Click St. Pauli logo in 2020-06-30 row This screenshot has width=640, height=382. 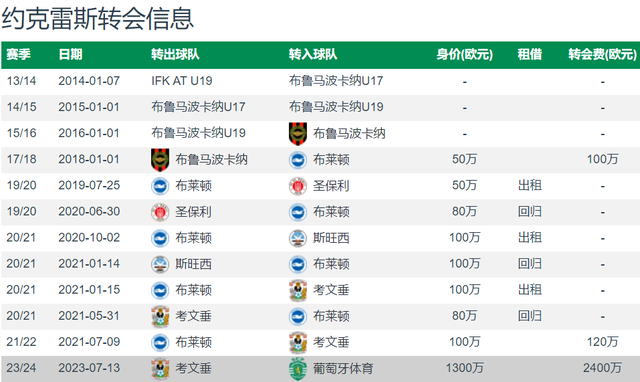160,212
